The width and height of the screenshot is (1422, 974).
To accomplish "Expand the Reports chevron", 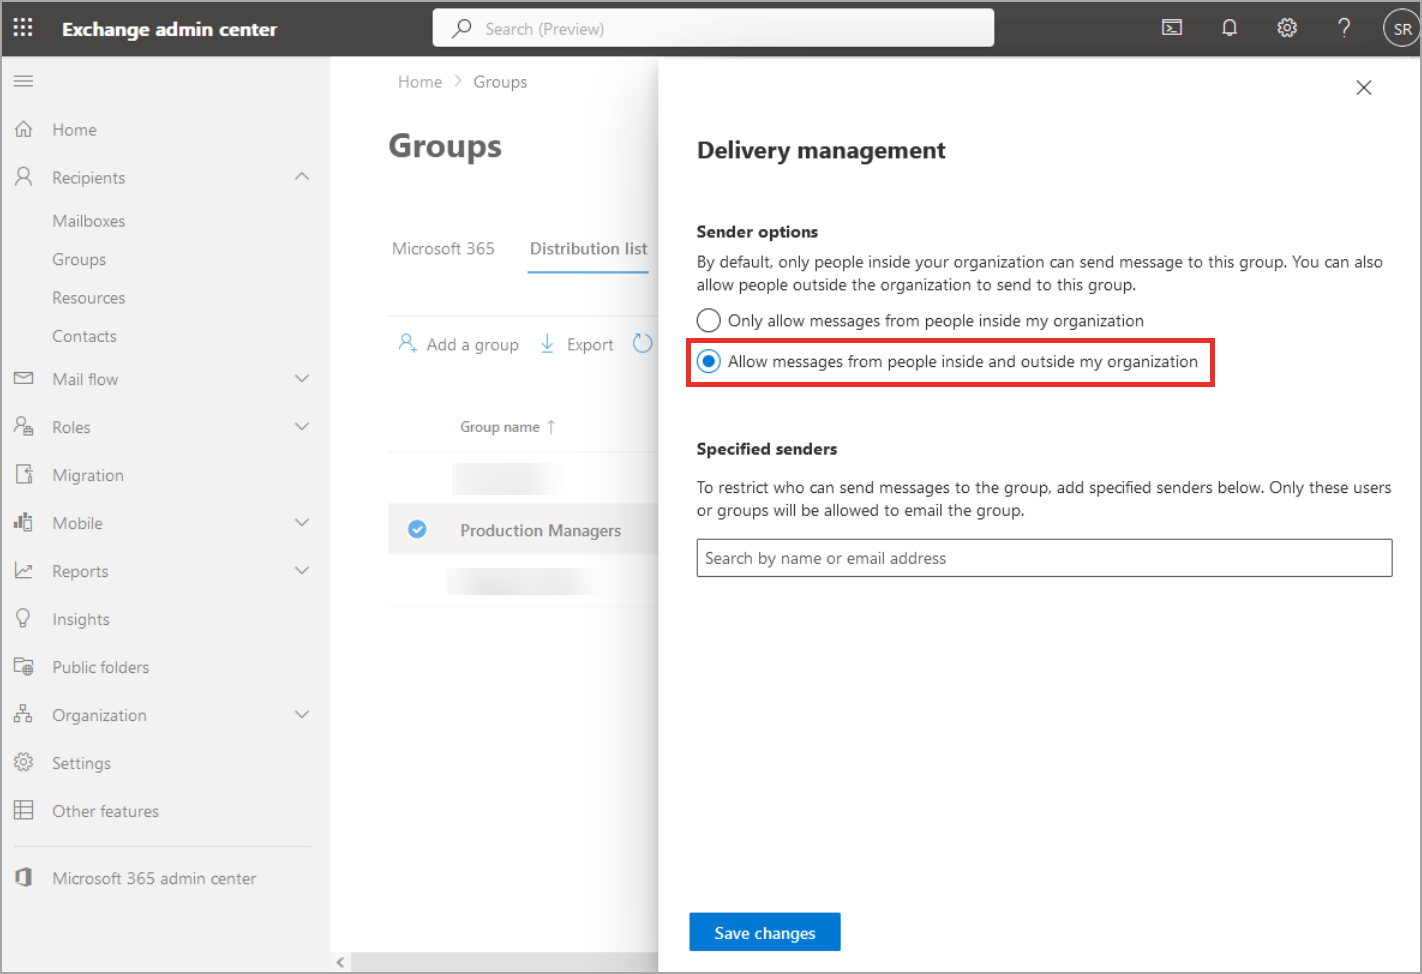I will click(x=302, y=571).
